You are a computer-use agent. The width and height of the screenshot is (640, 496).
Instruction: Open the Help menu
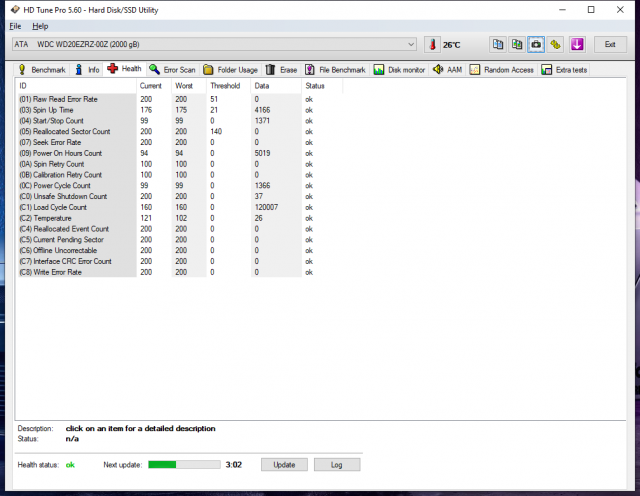[x=40, y=25]
